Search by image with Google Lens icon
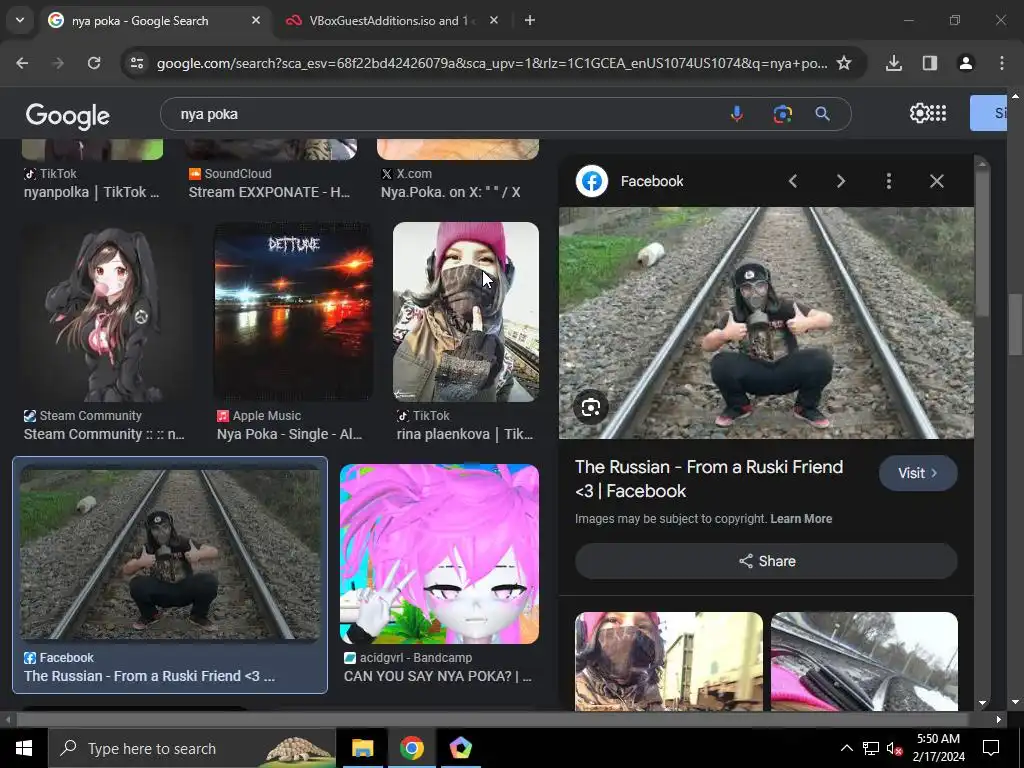Viewport: 1024px width, 768px height. 782,114
